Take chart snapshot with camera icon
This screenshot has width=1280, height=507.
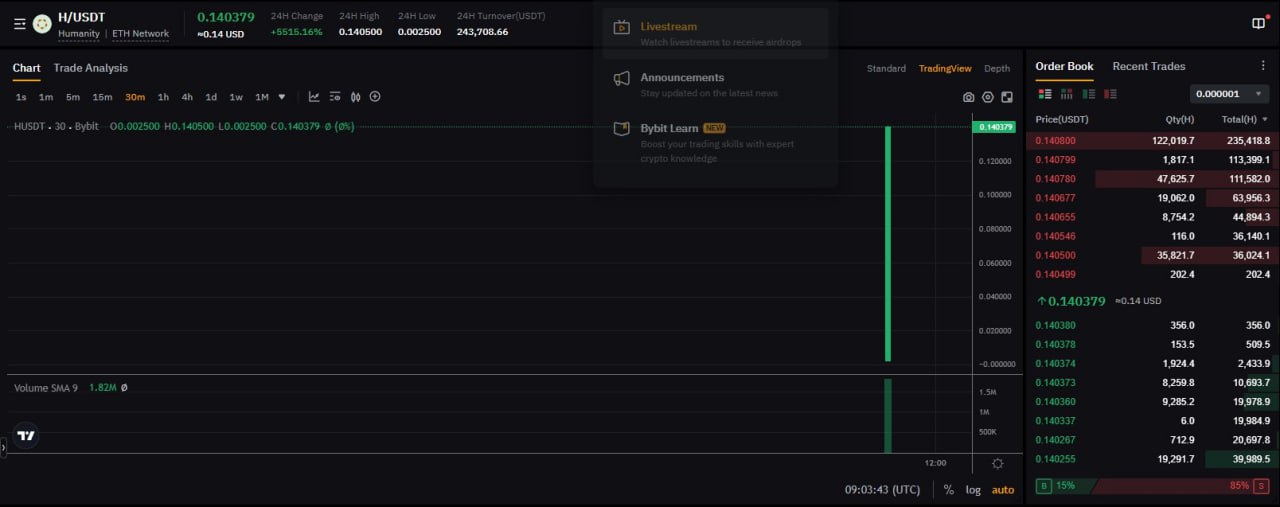(x=968, y=97)
